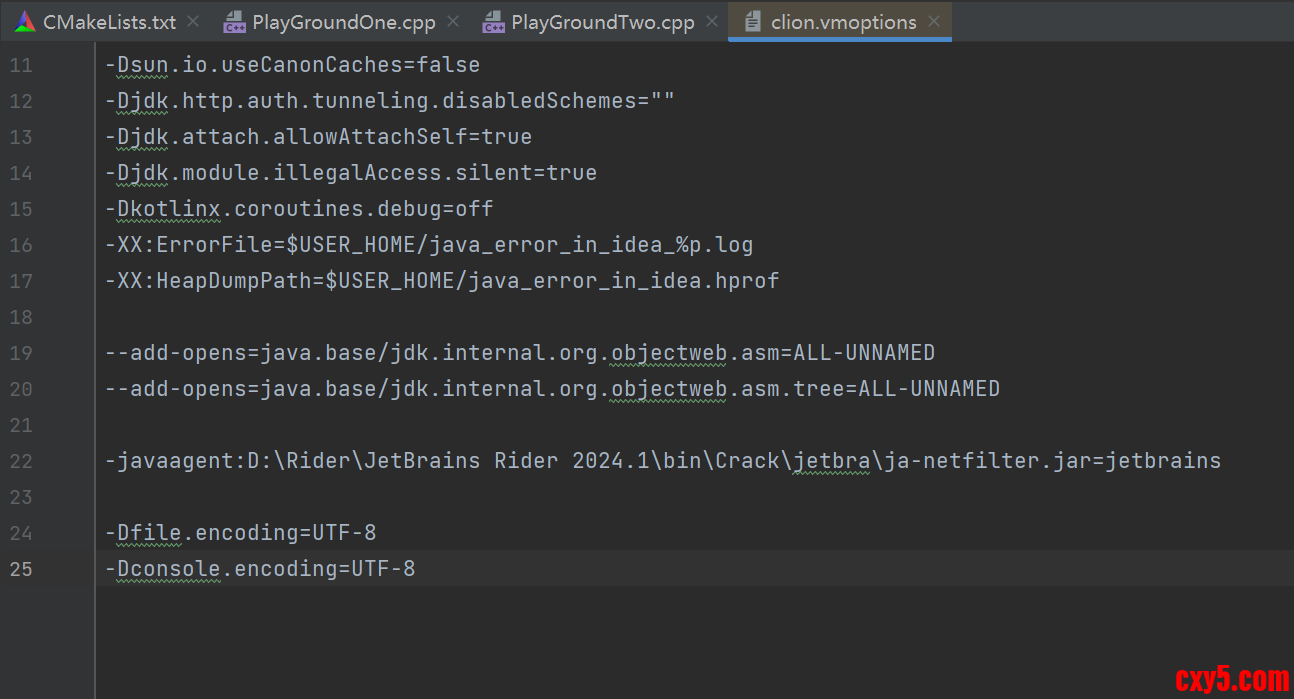
Task: Open the PlayGroundOne.cpp tab
Action: pos(343,22)
